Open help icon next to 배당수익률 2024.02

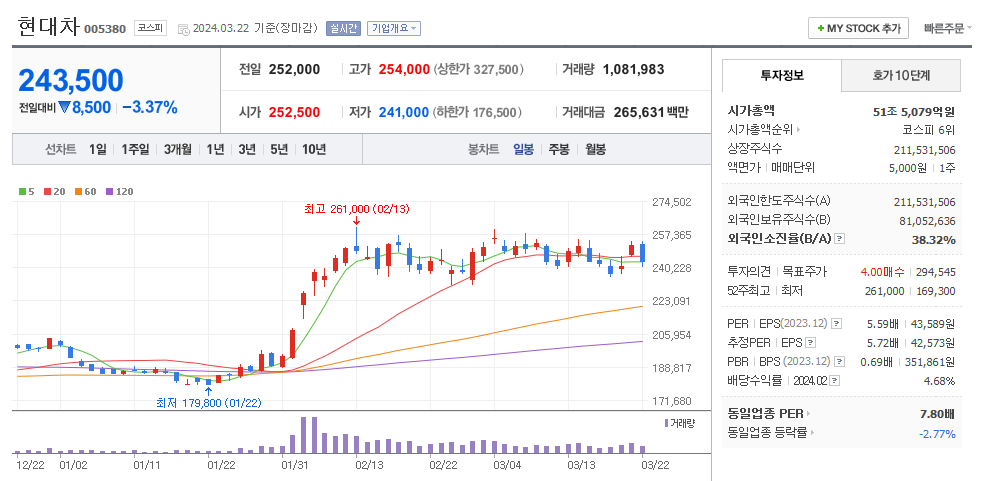pos(834,380)
